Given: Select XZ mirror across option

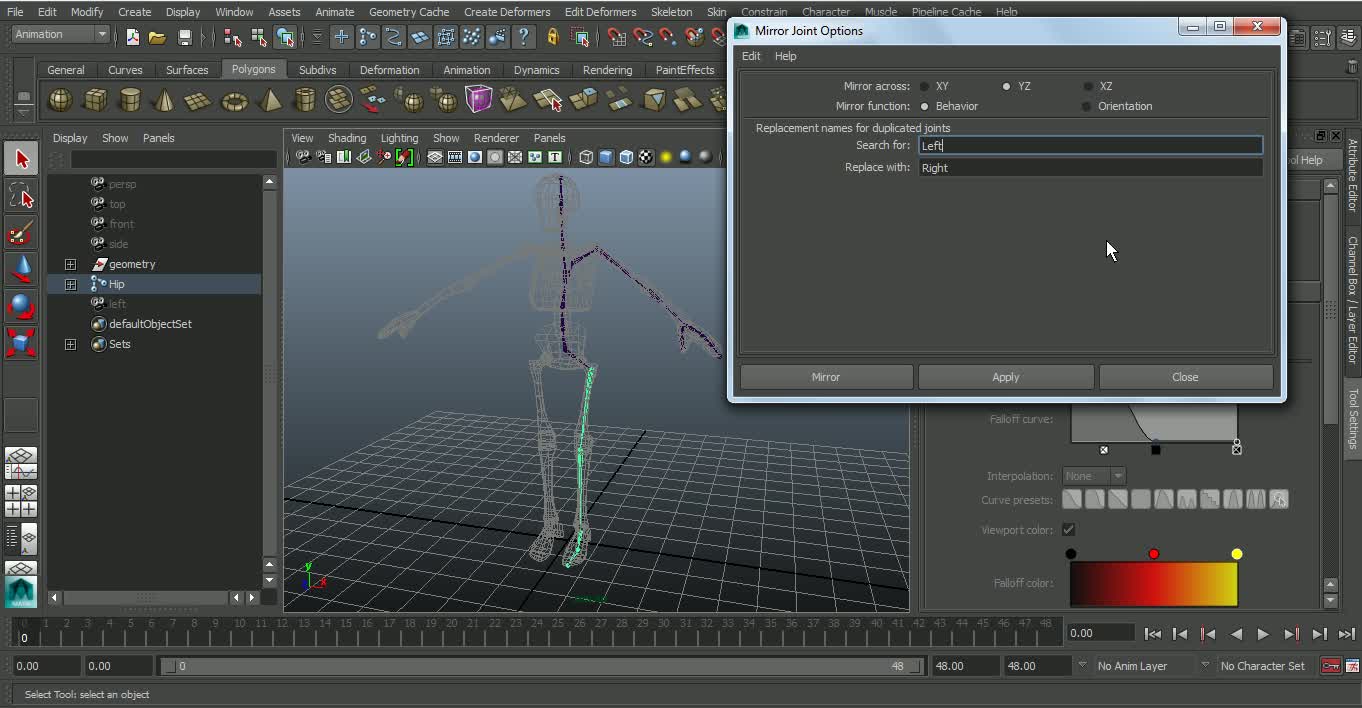Looking at the screenshot, I should 1088,86.
